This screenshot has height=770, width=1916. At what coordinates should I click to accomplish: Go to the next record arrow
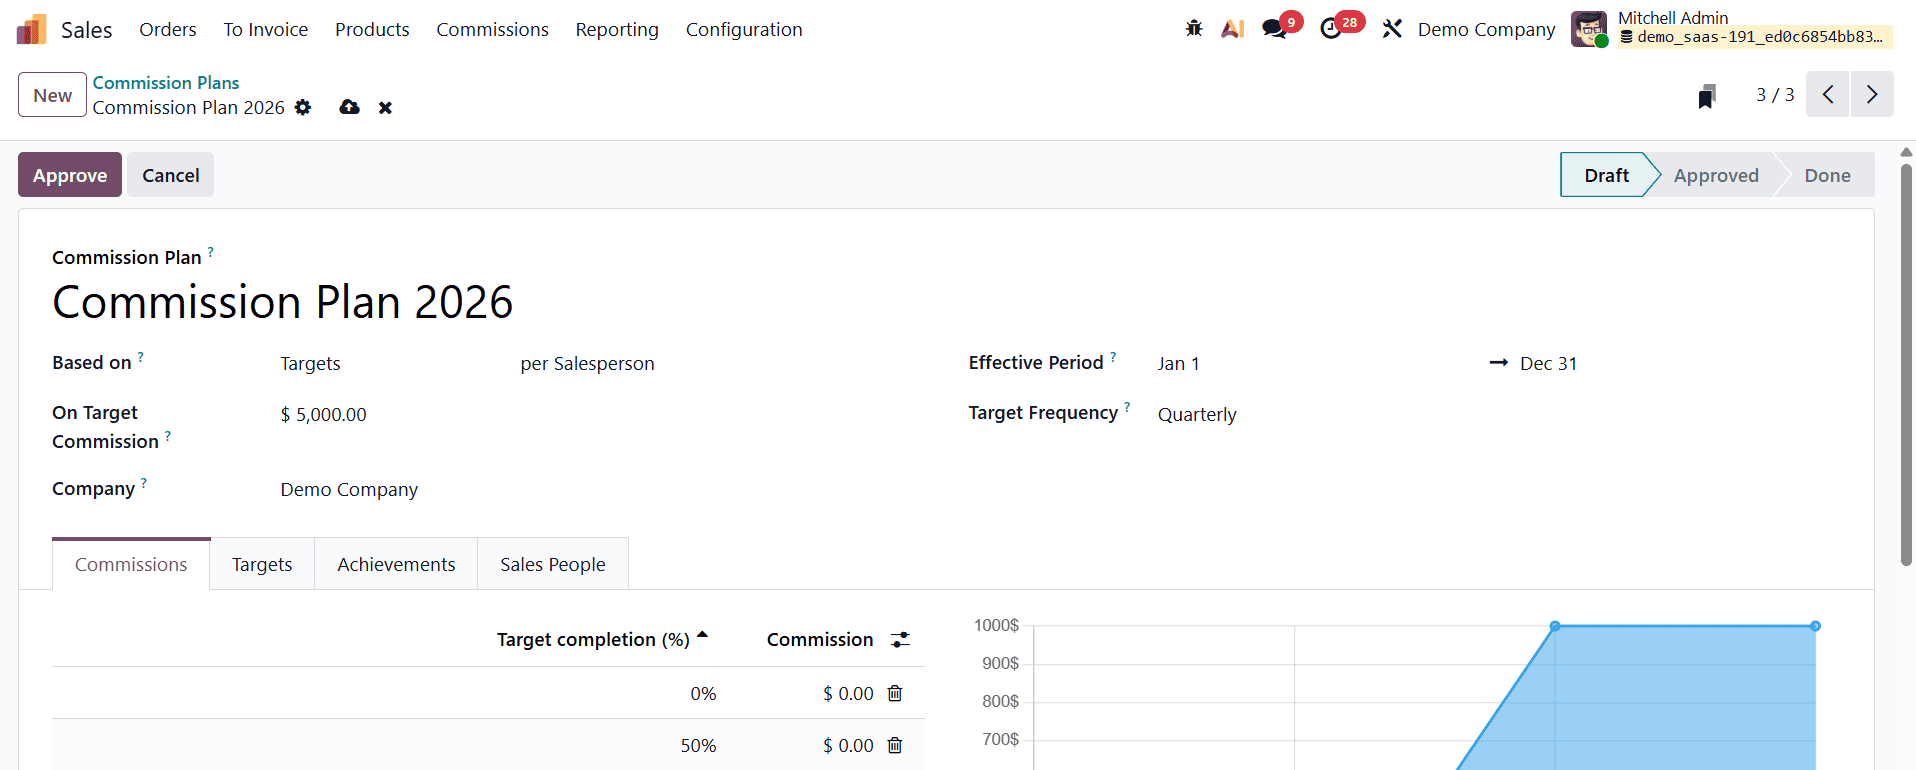click(1872, 94)
